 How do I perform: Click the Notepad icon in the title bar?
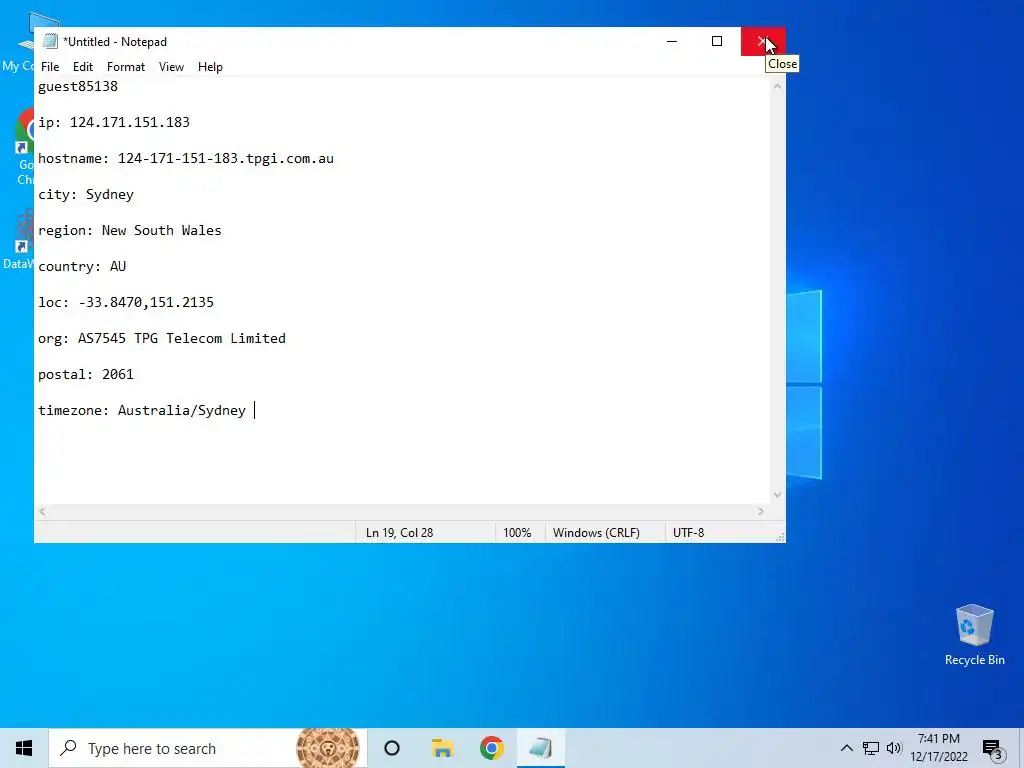[x=50, y=41]
